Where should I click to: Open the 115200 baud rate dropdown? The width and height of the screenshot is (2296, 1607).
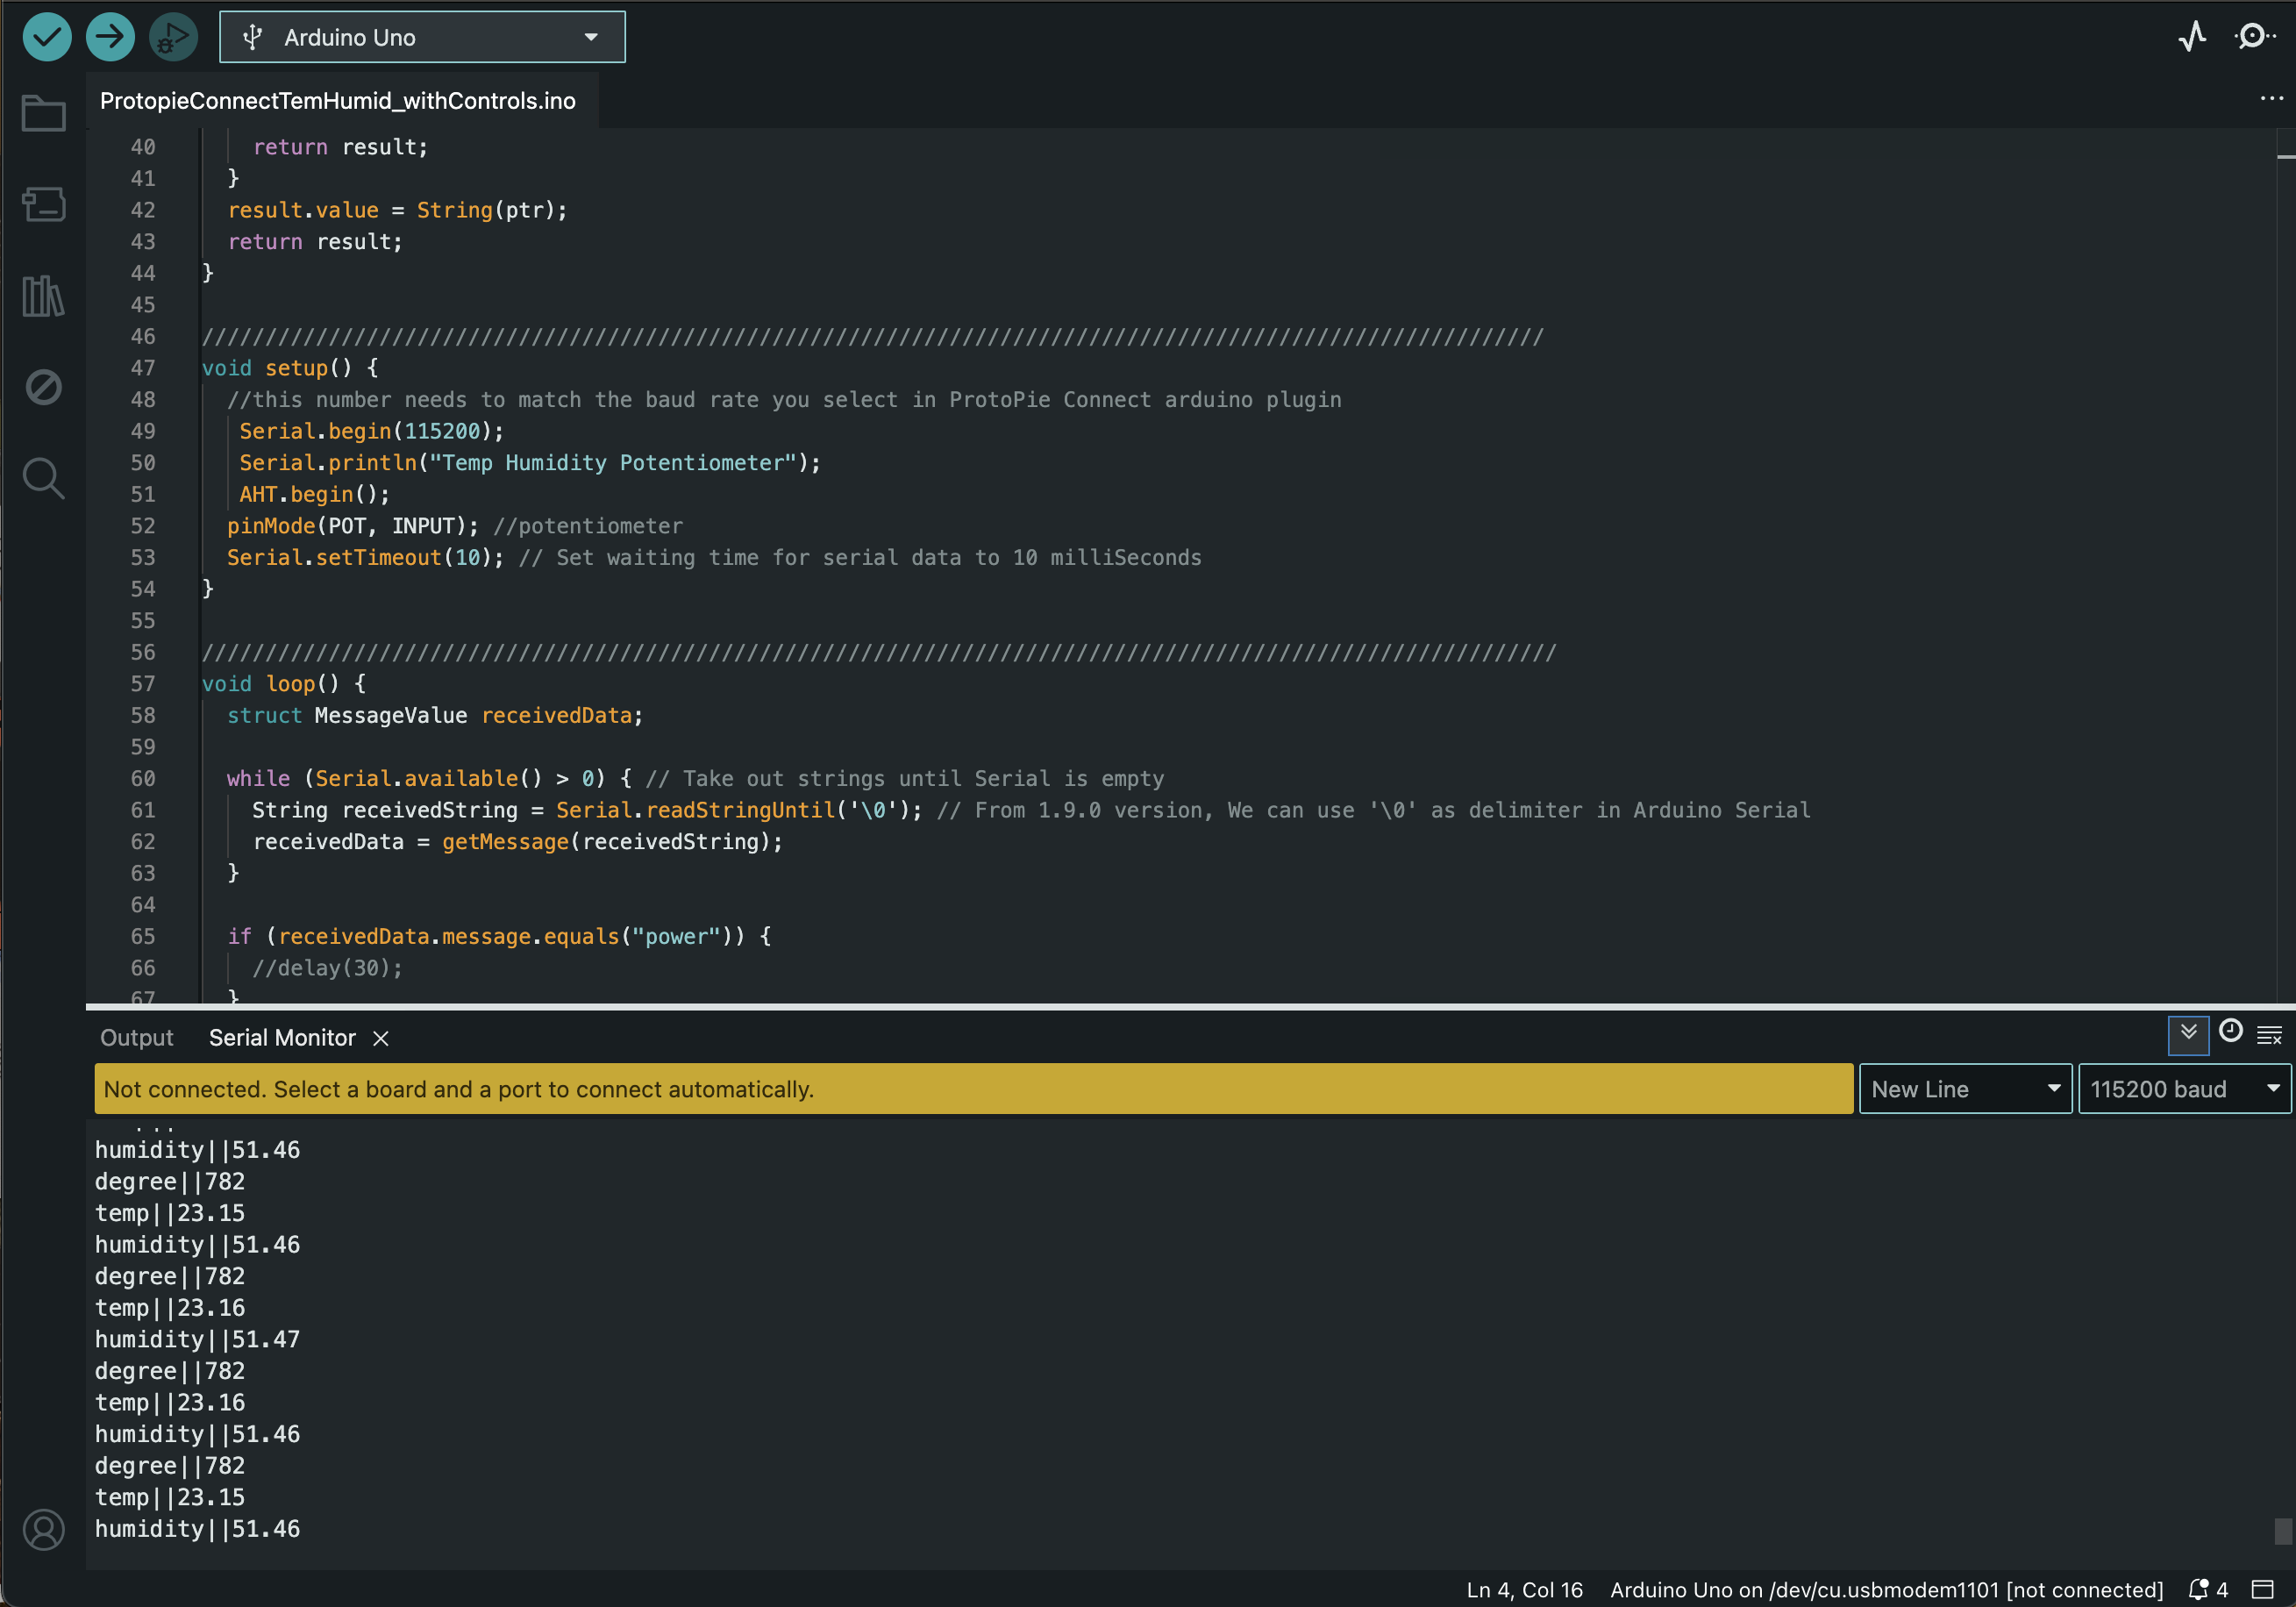(x=2184, y=1089)
